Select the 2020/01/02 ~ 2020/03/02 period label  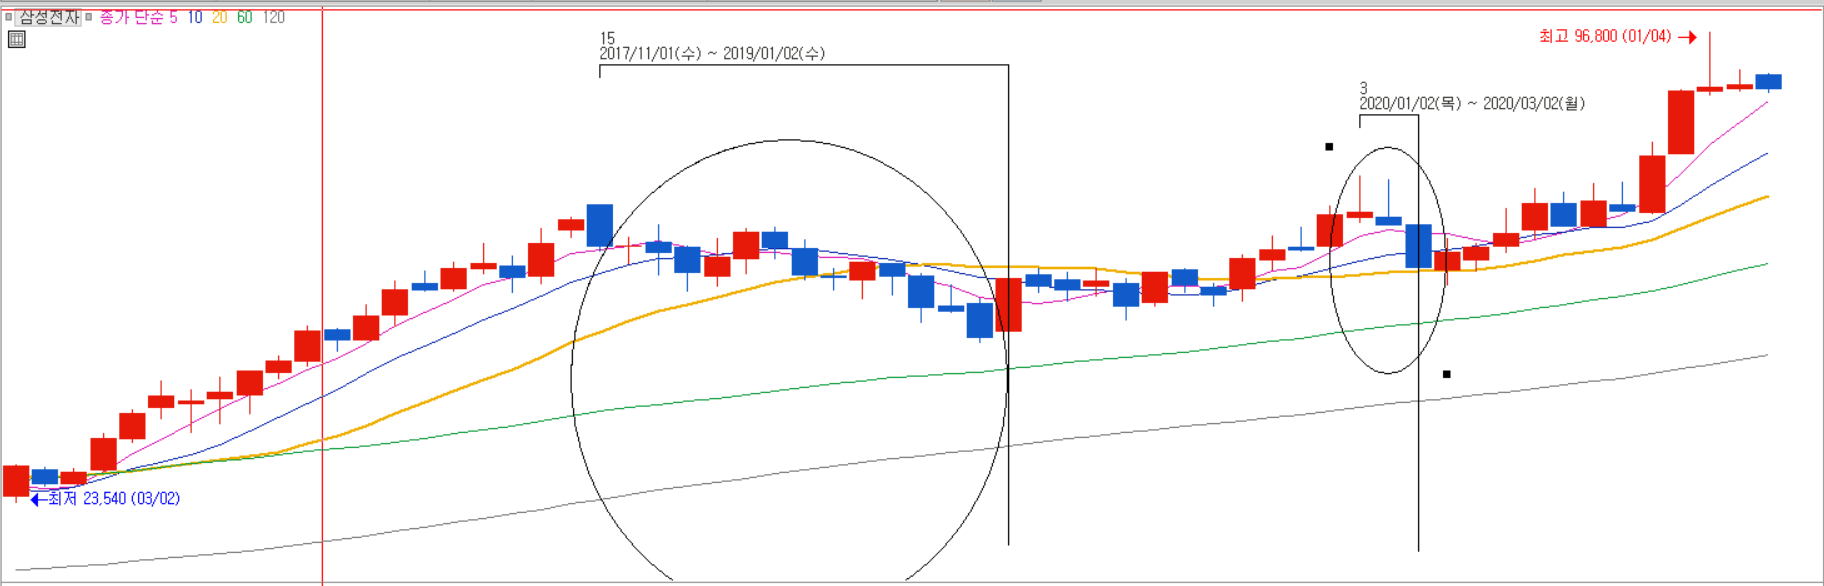click(x=1471, y=103)
